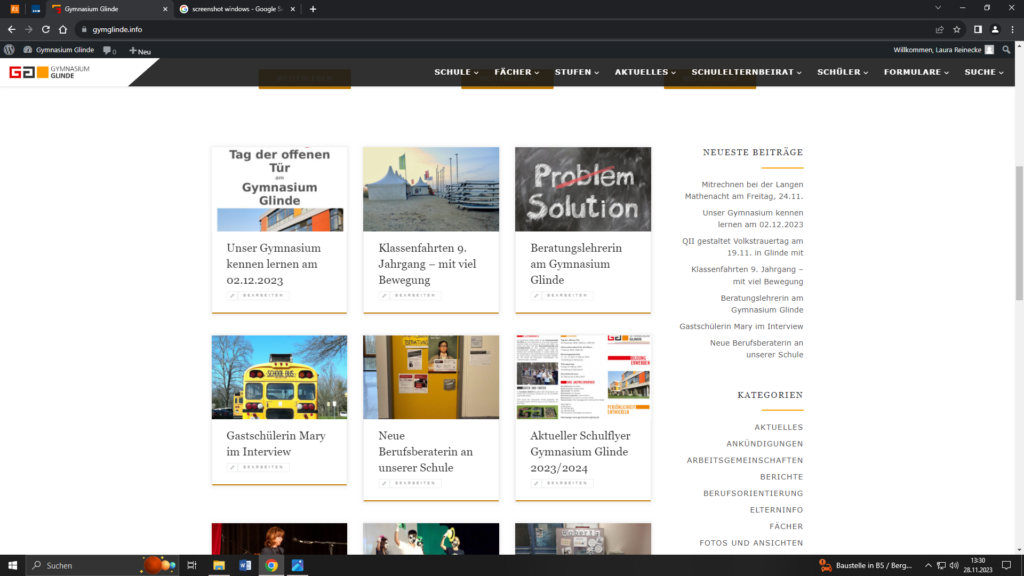Expand the SCHULE navigation dropdown

pyautogui.click(x=456, y=72)
